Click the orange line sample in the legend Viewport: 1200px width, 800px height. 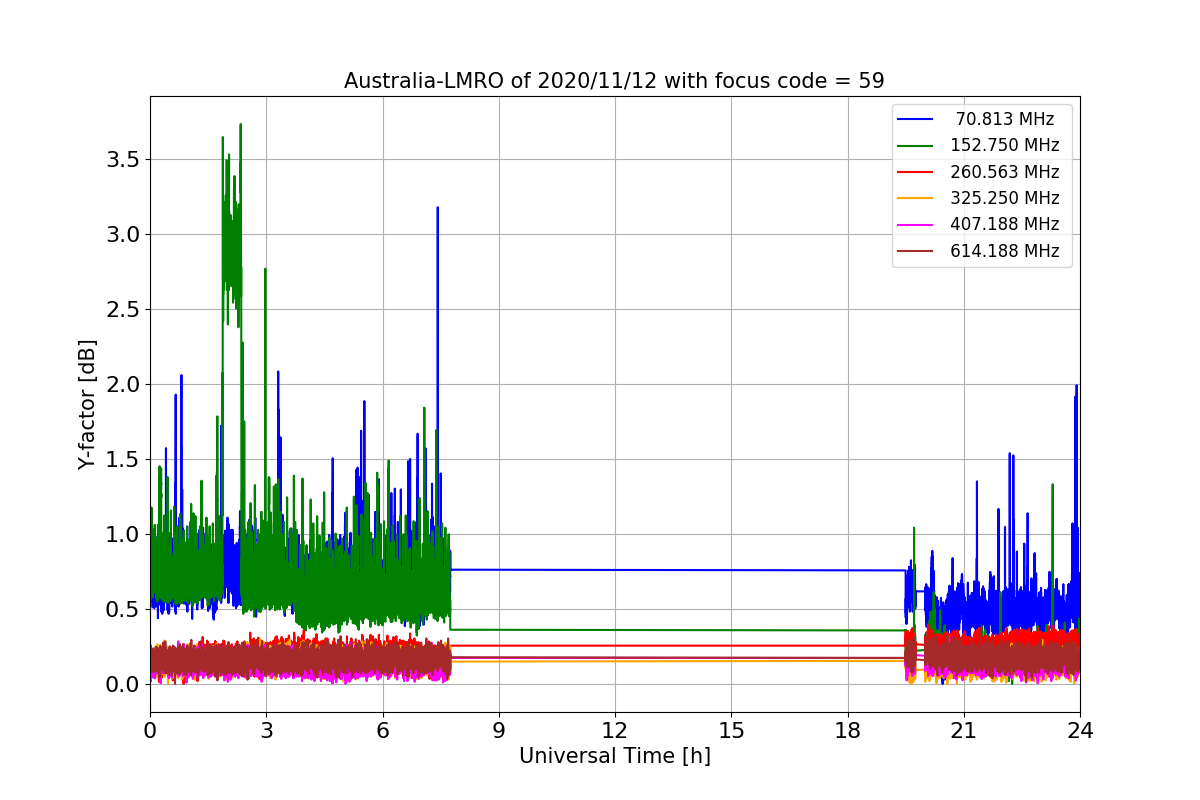point(915,198)
